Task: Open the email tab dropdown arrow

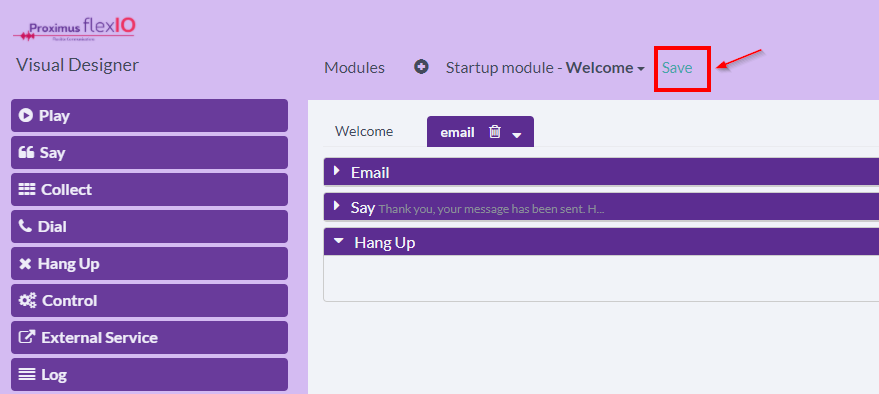Action: [517, 135]
